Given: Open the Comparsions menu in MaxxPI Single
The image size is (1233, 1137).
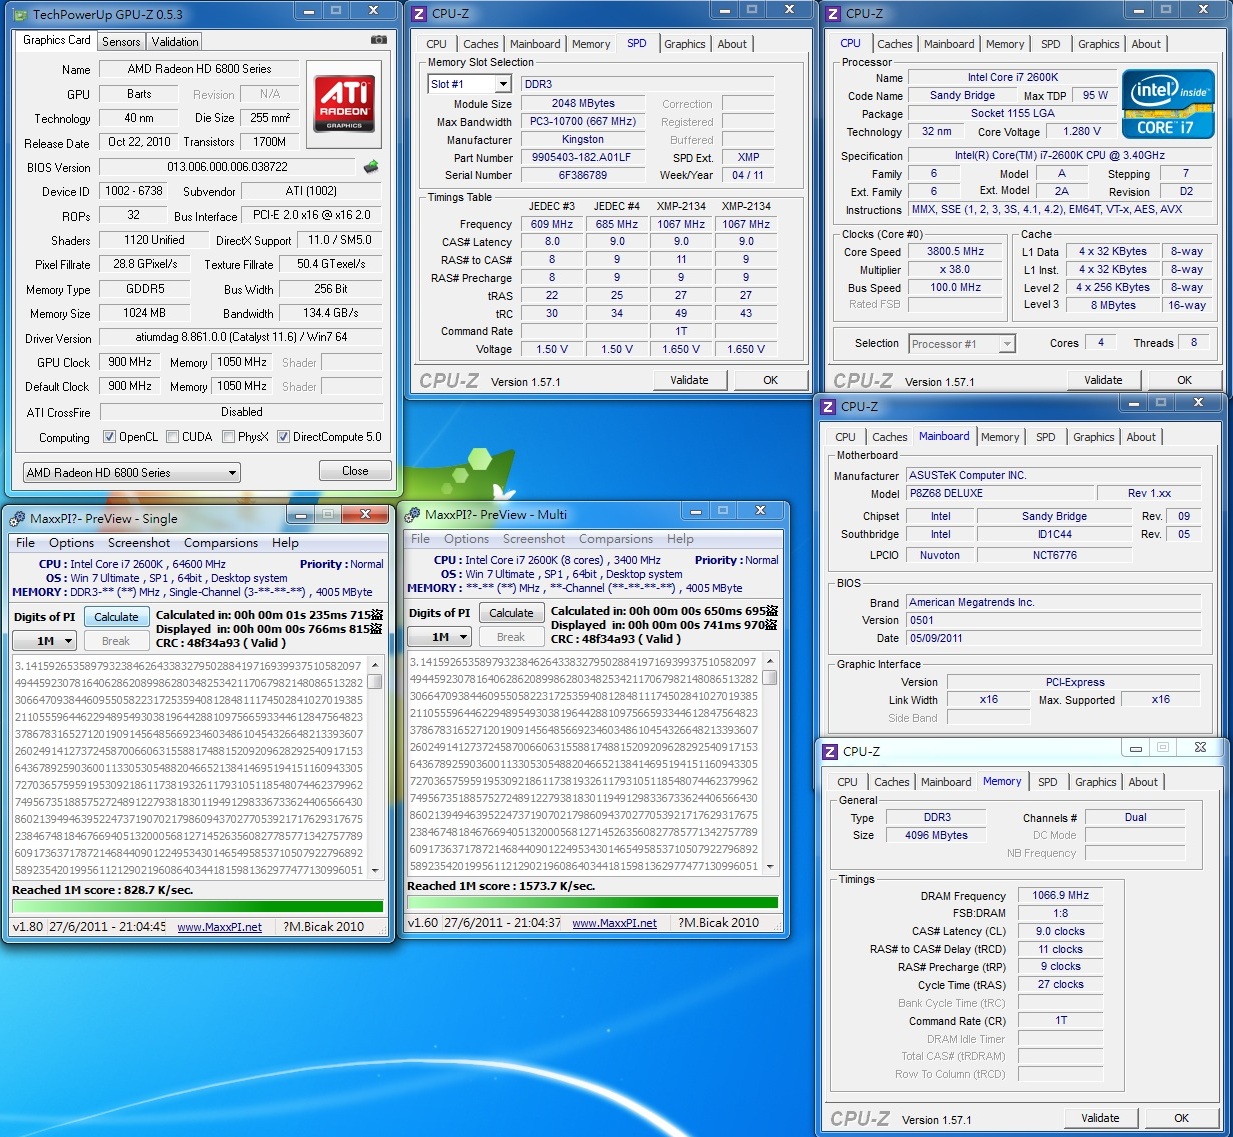Looking at the screenshot, I should point(220,543).
